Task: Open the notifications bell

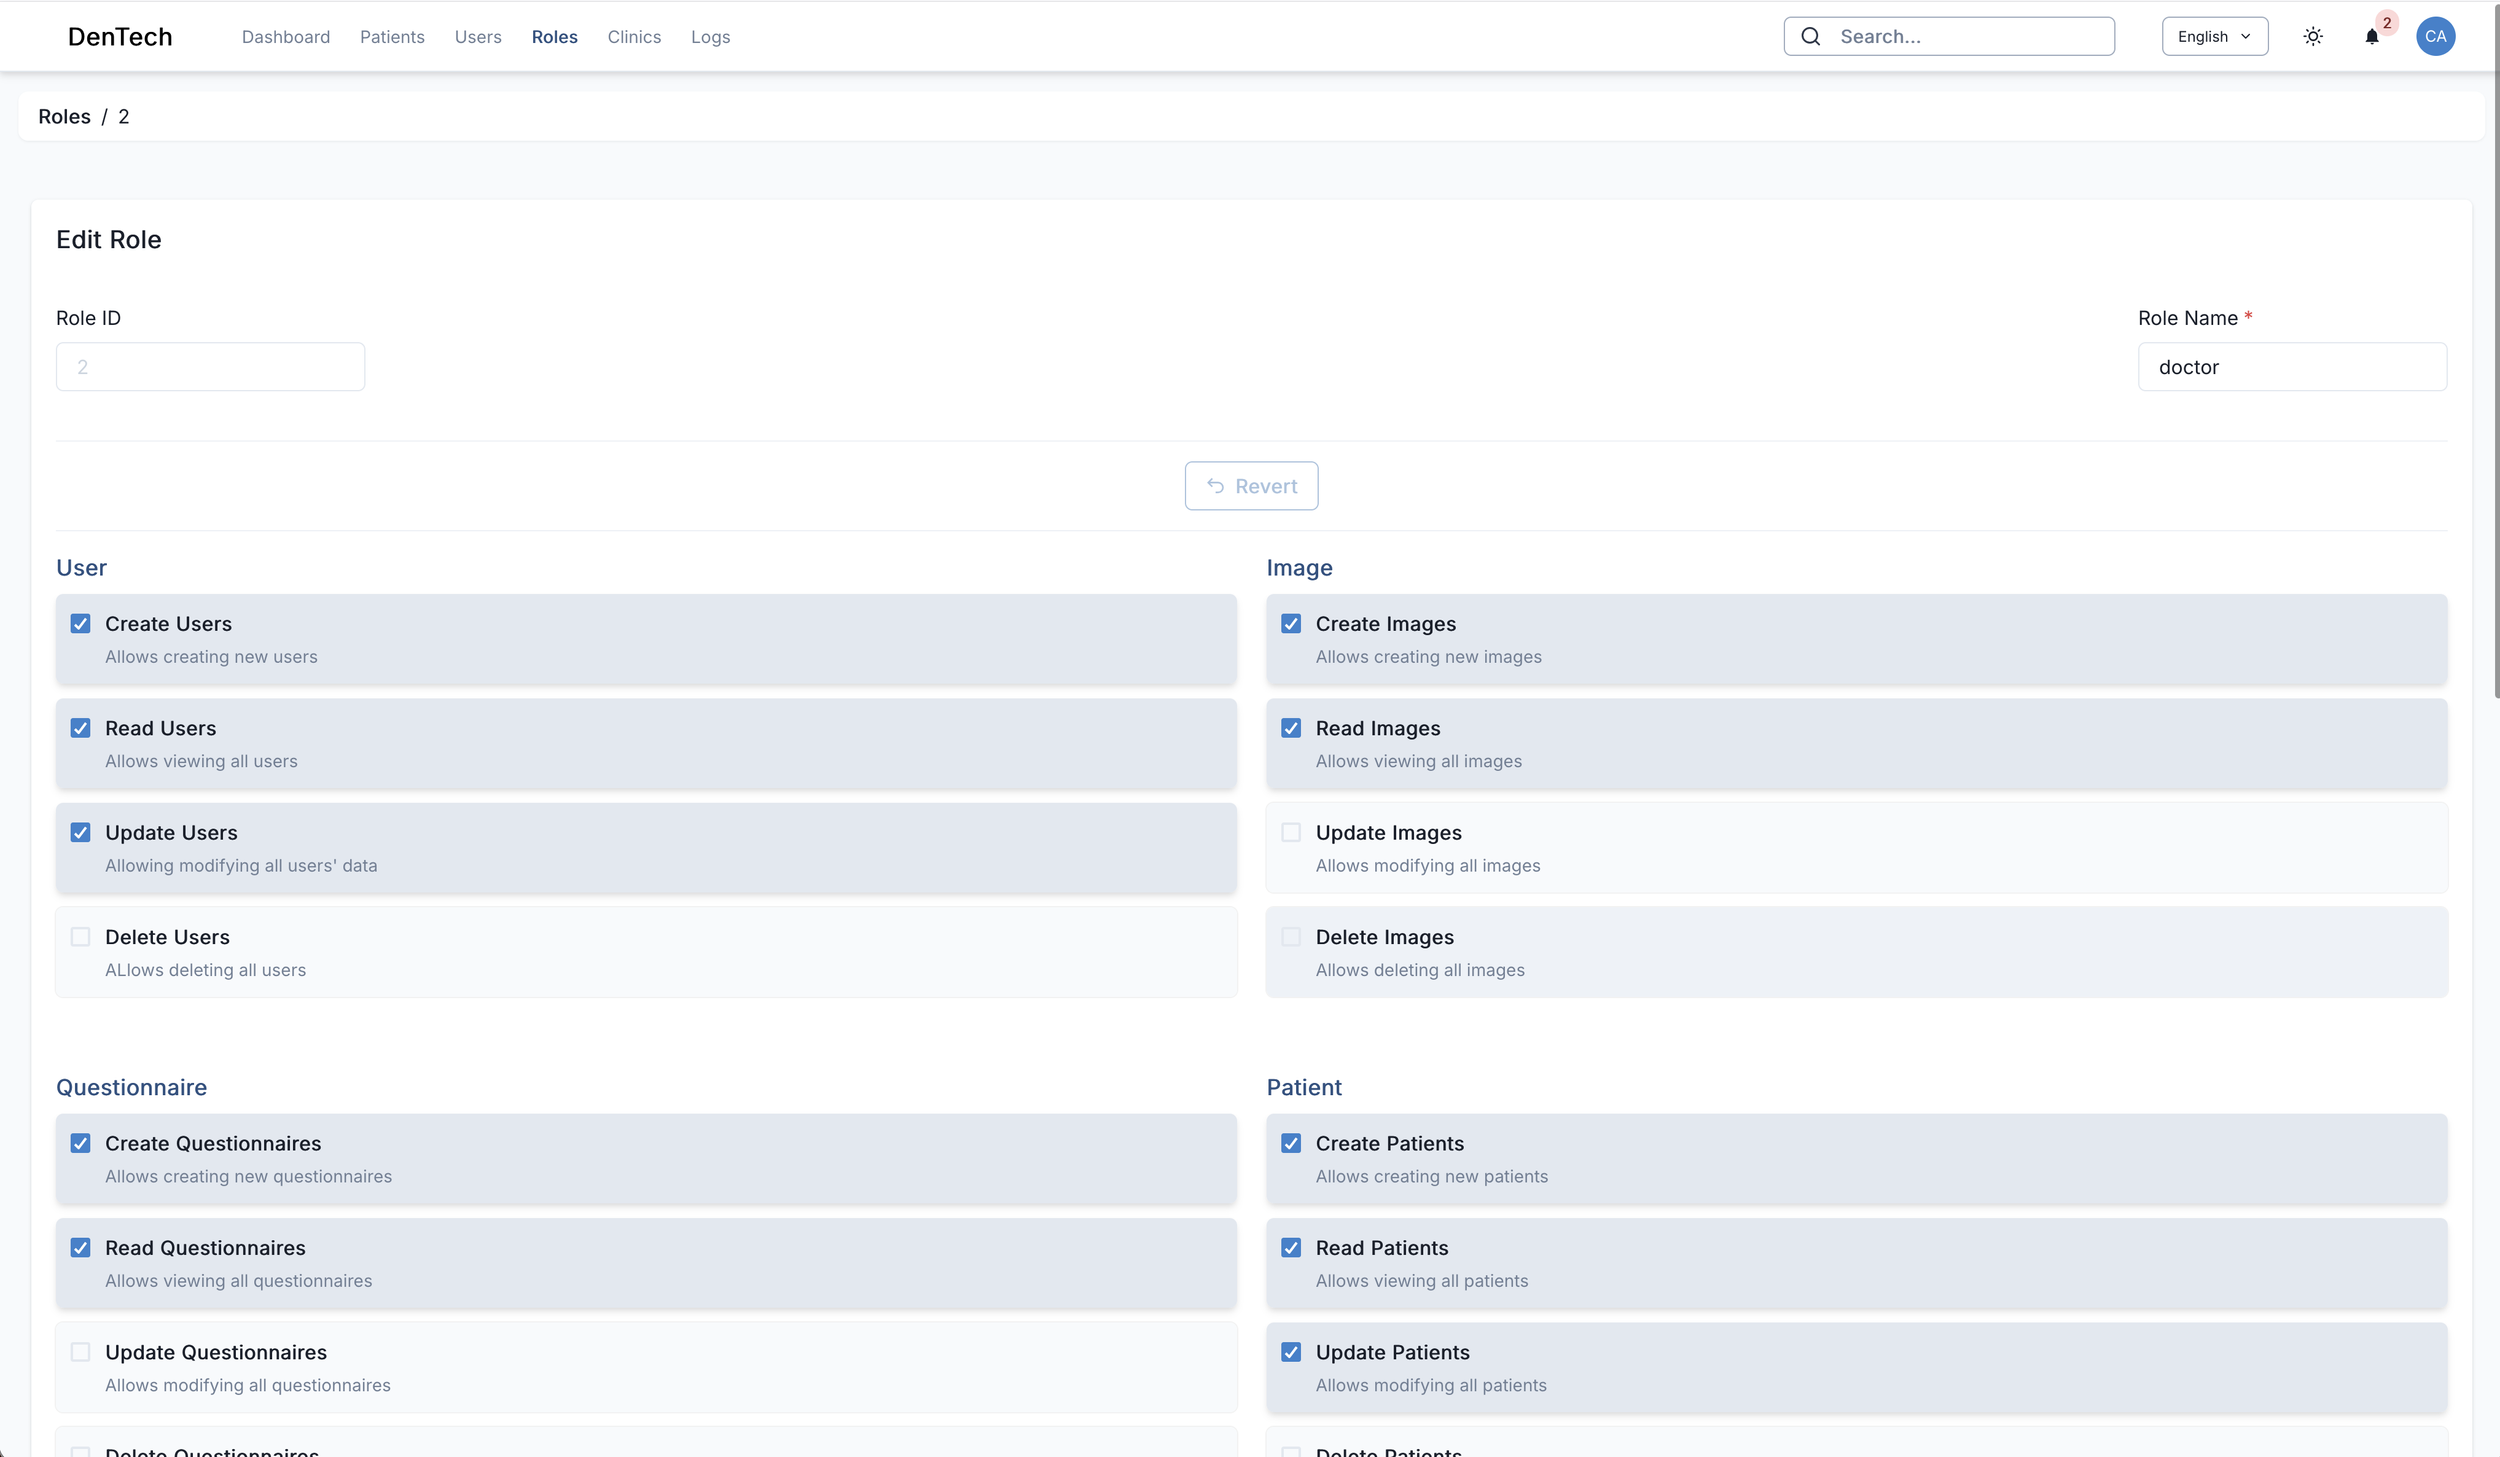Action: tap(2372, 37)
